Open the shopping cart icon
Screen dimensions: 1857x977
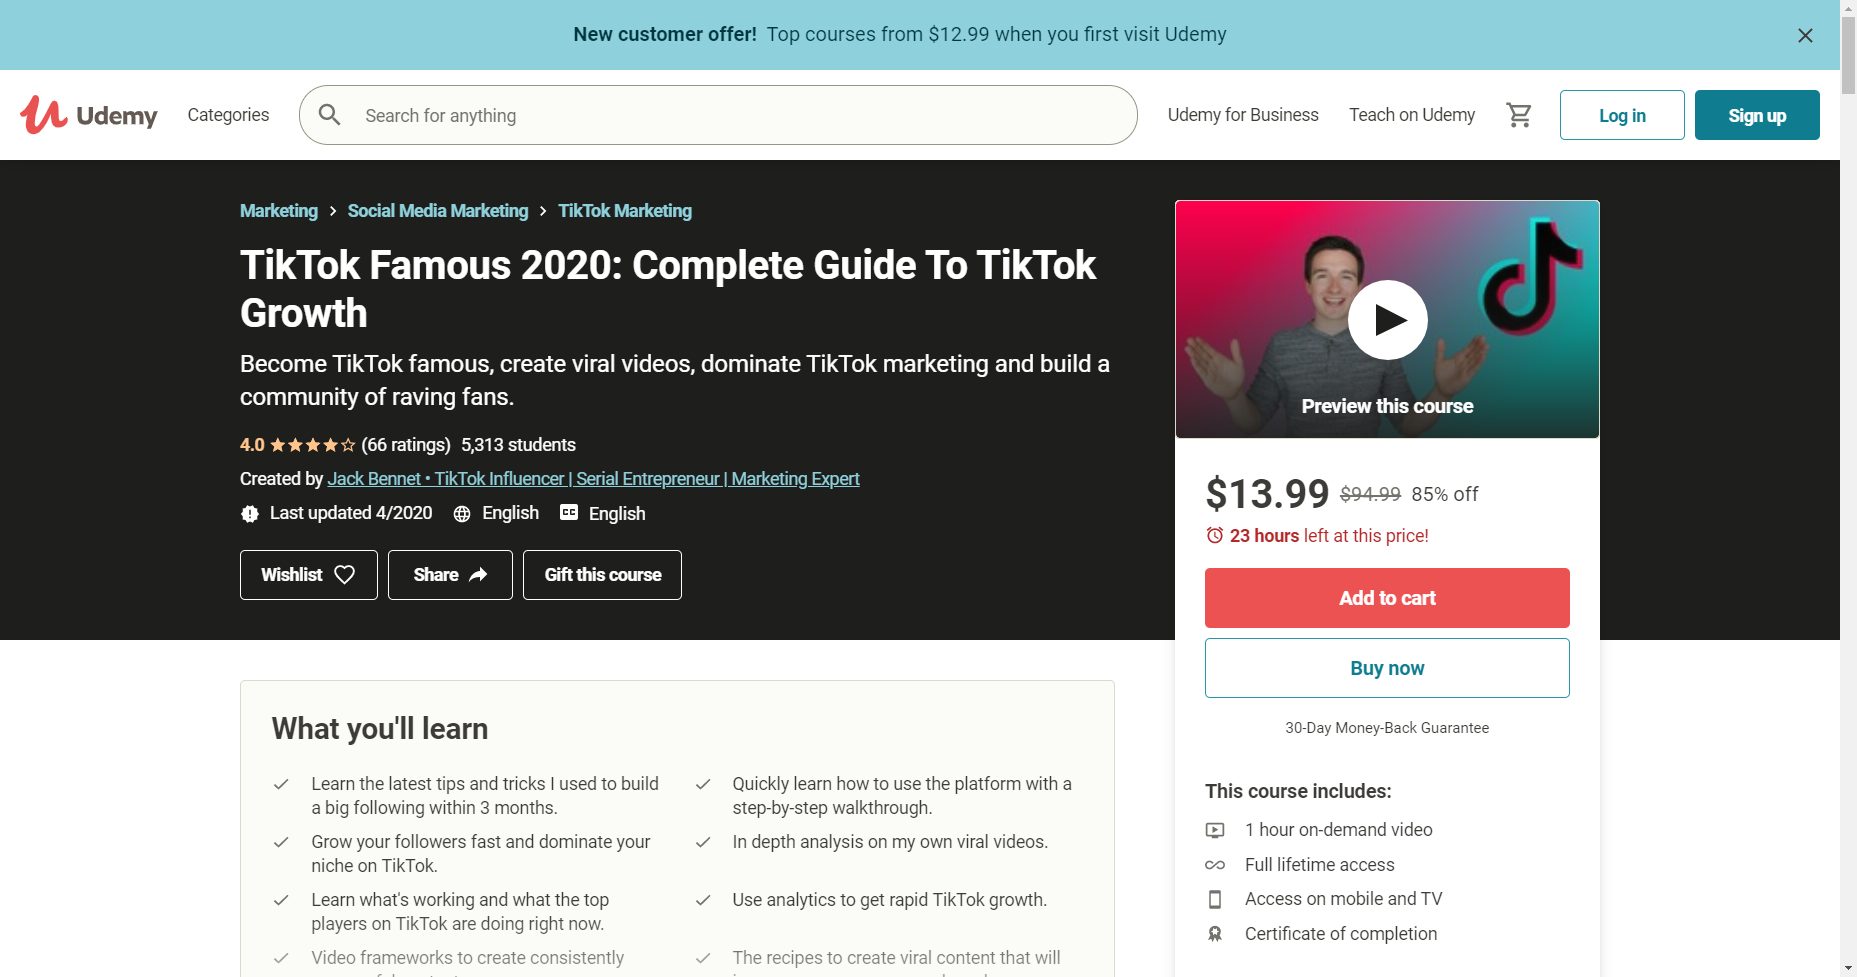[1519, 115]
